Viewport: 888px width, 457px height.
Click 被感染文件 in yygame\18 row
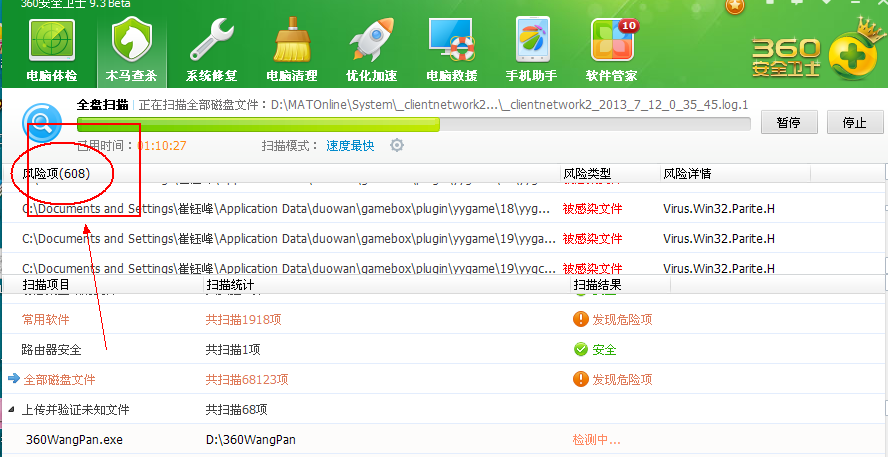pos(592,208)
